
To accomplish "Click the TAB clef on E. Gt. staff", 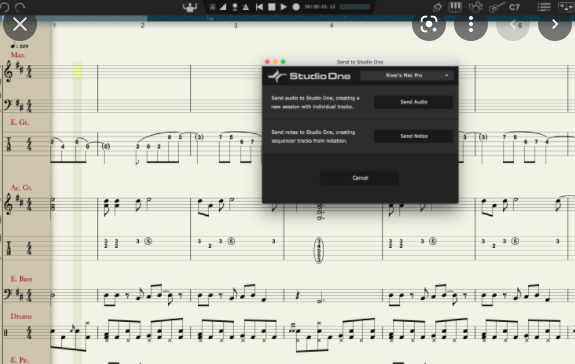I will pos(9,144).
